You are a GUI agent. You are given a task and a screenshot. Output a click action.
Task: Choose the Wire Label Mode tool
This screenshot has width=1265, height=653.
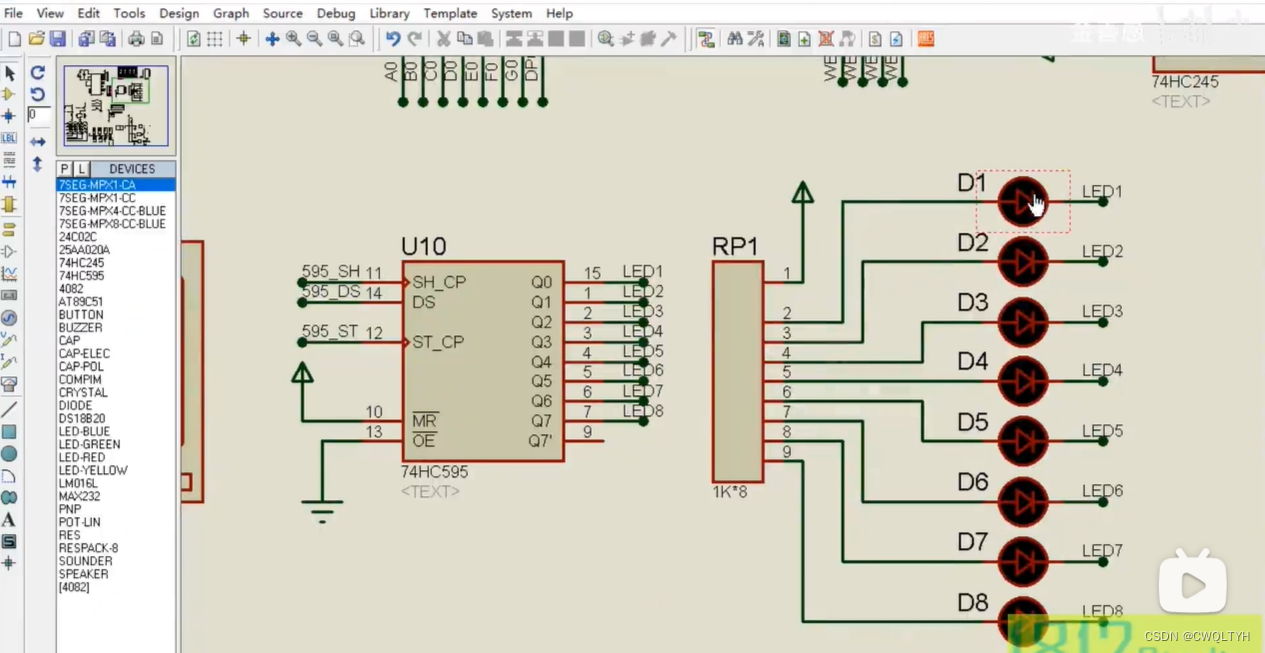pyautogui.click(x=10, y=138)
